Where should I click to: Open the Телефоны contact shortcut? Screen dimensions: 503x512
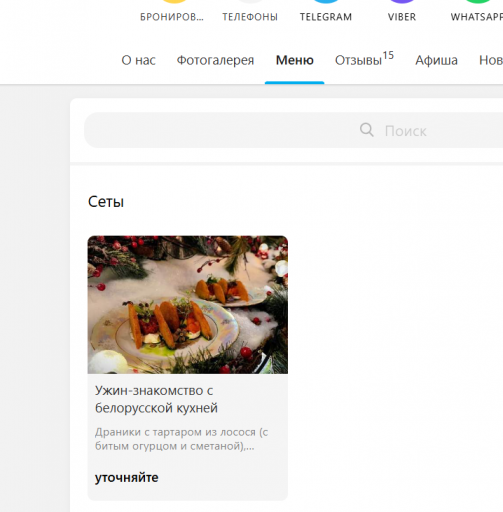250,13
